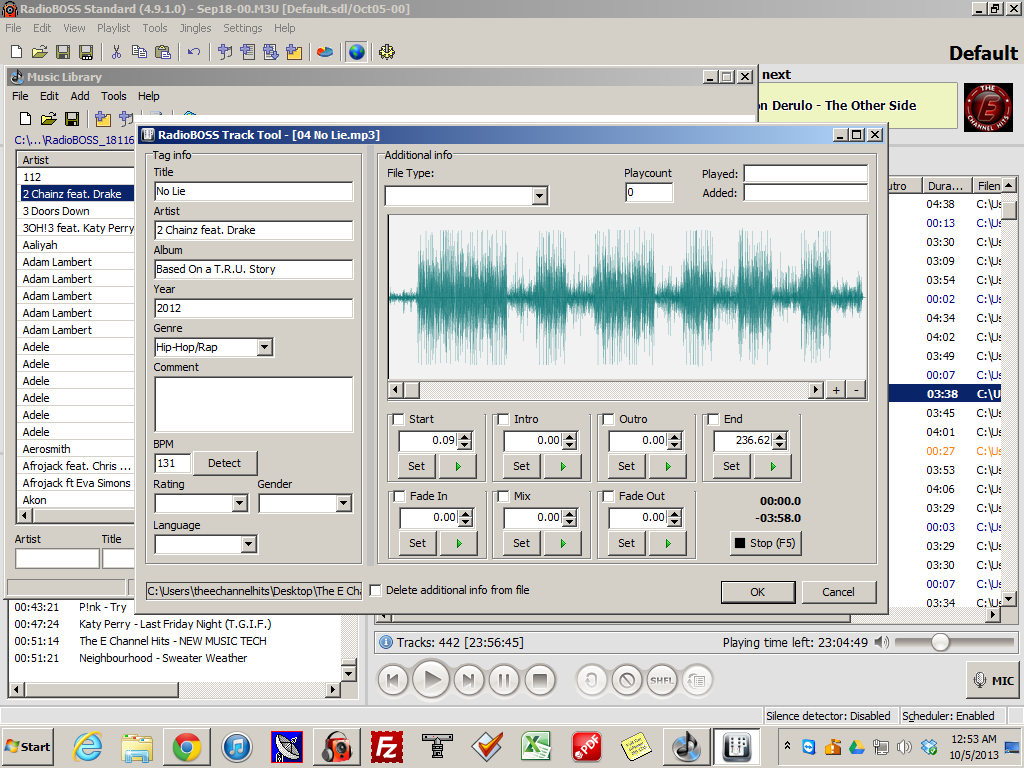Play preview from the Intro marker
The width and height of the screenshot is (1024, 768).
563,466
